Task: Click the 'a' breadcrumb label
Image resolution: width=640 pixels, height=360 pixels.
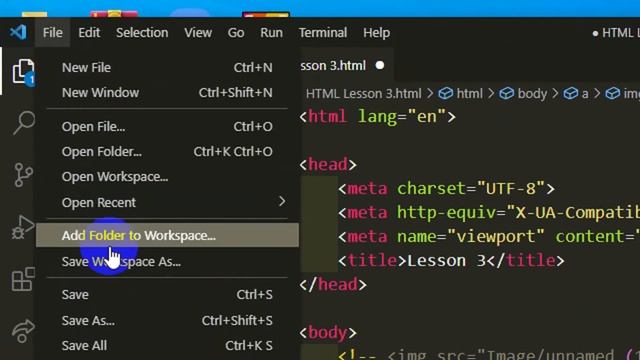Action: 585,94
